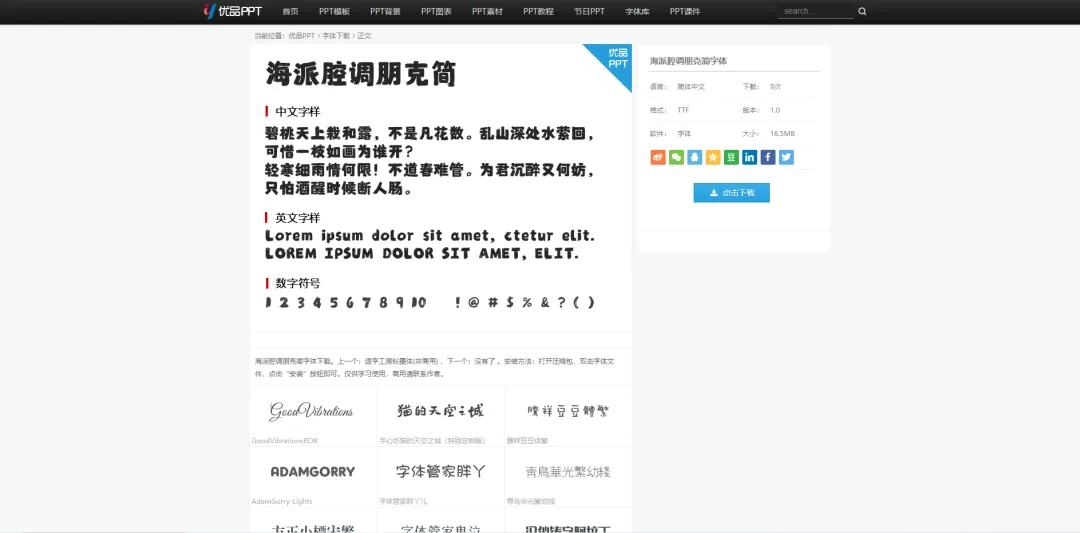Open PPT图表 in the navbar

coord(436,12)
